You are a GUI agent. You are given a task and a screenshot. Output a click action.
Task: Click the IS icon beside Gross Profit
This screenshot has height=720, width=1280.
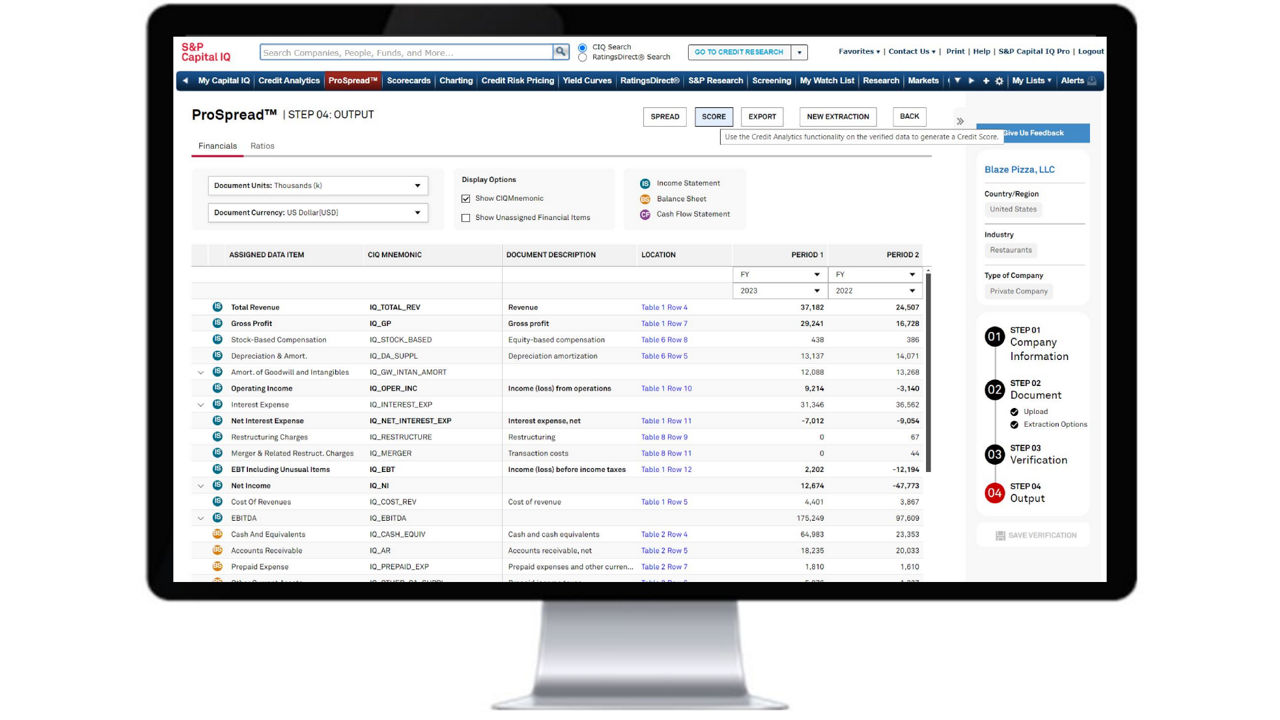[x=217, y=323]
